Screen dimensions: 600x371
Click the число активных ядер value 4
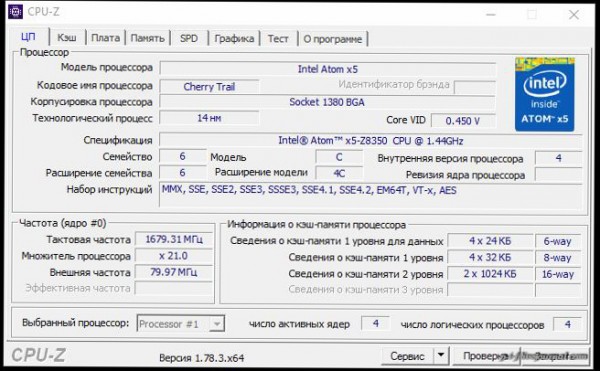point(376,324)
